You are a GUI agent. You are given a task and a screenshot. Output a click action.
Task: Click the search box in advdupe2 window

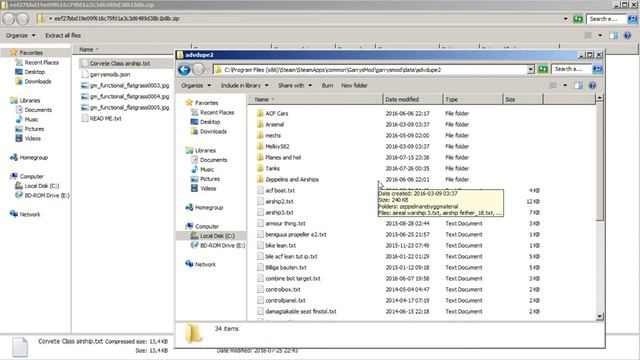[x=571, y=69]
